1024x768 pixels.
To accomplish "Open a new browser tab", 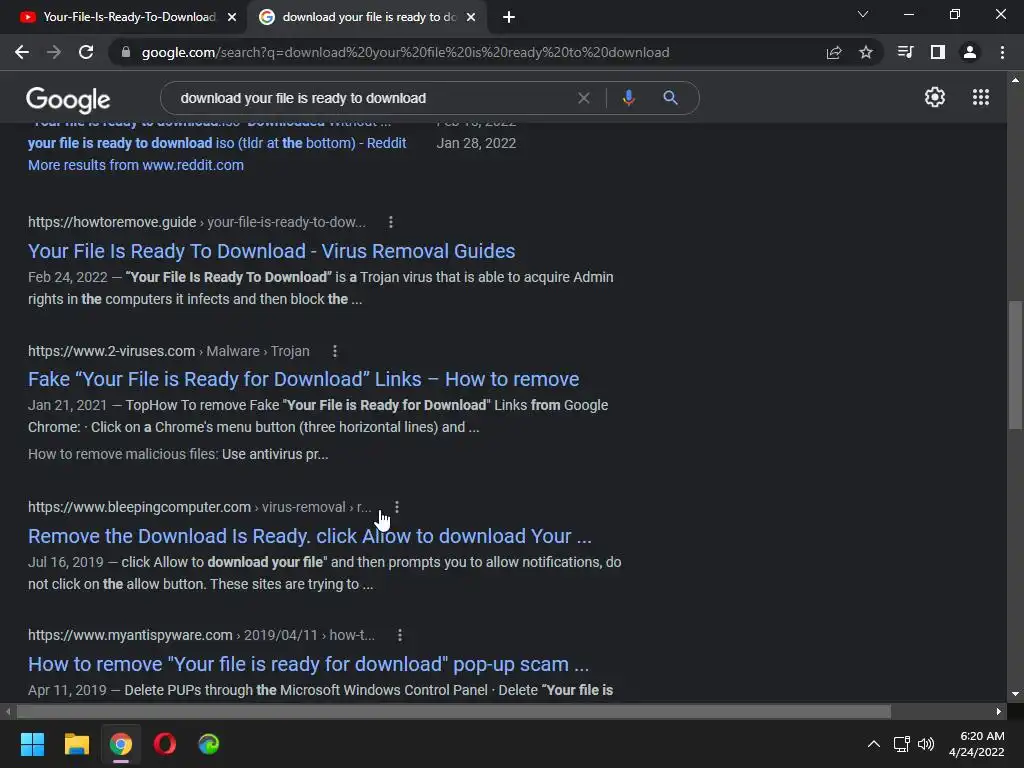I will [509, 17].
